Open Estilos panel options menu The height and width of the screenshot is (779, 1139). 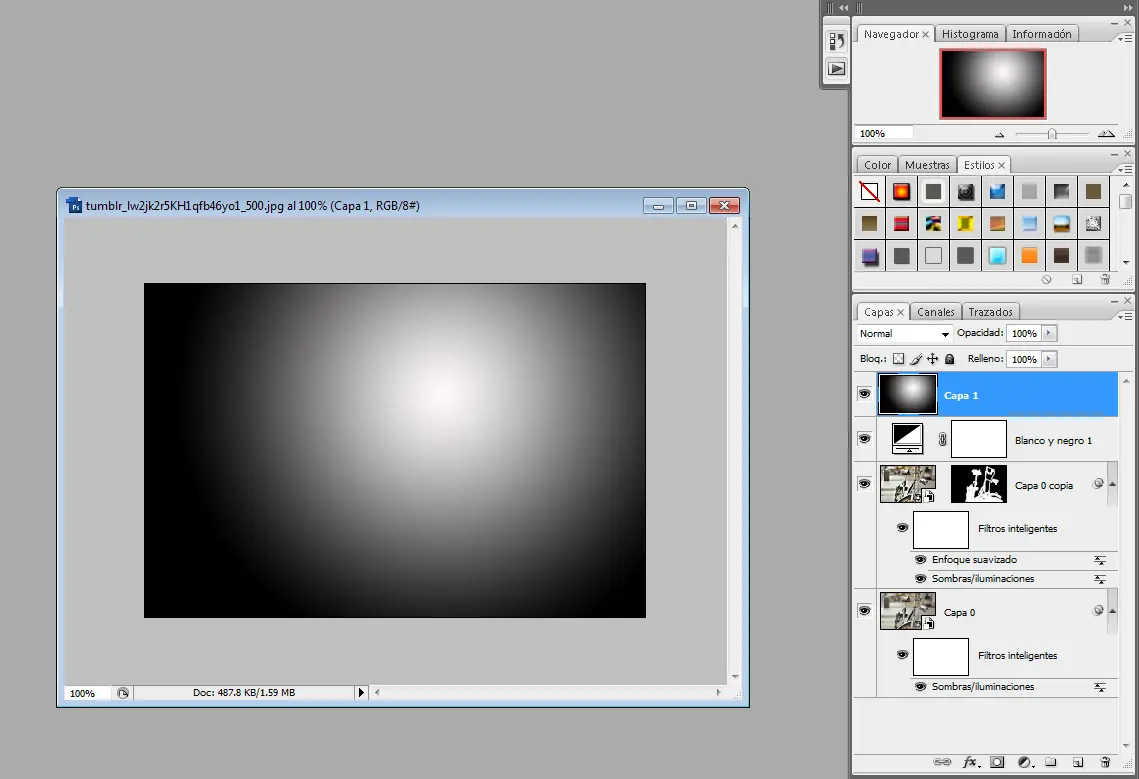[1124, 169]
